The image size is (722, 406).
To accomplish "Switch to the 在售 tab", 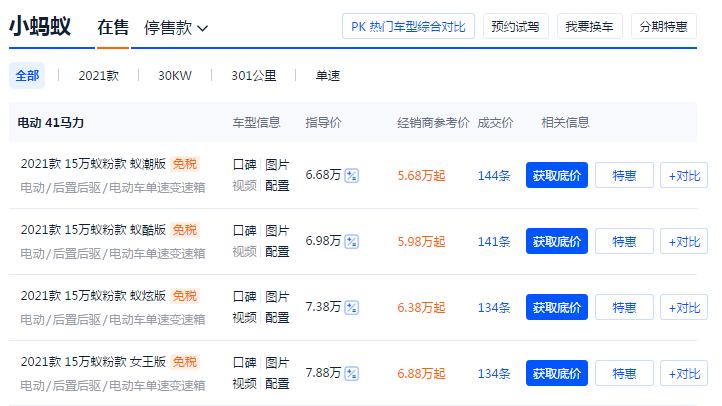I will tap(113, 27).
